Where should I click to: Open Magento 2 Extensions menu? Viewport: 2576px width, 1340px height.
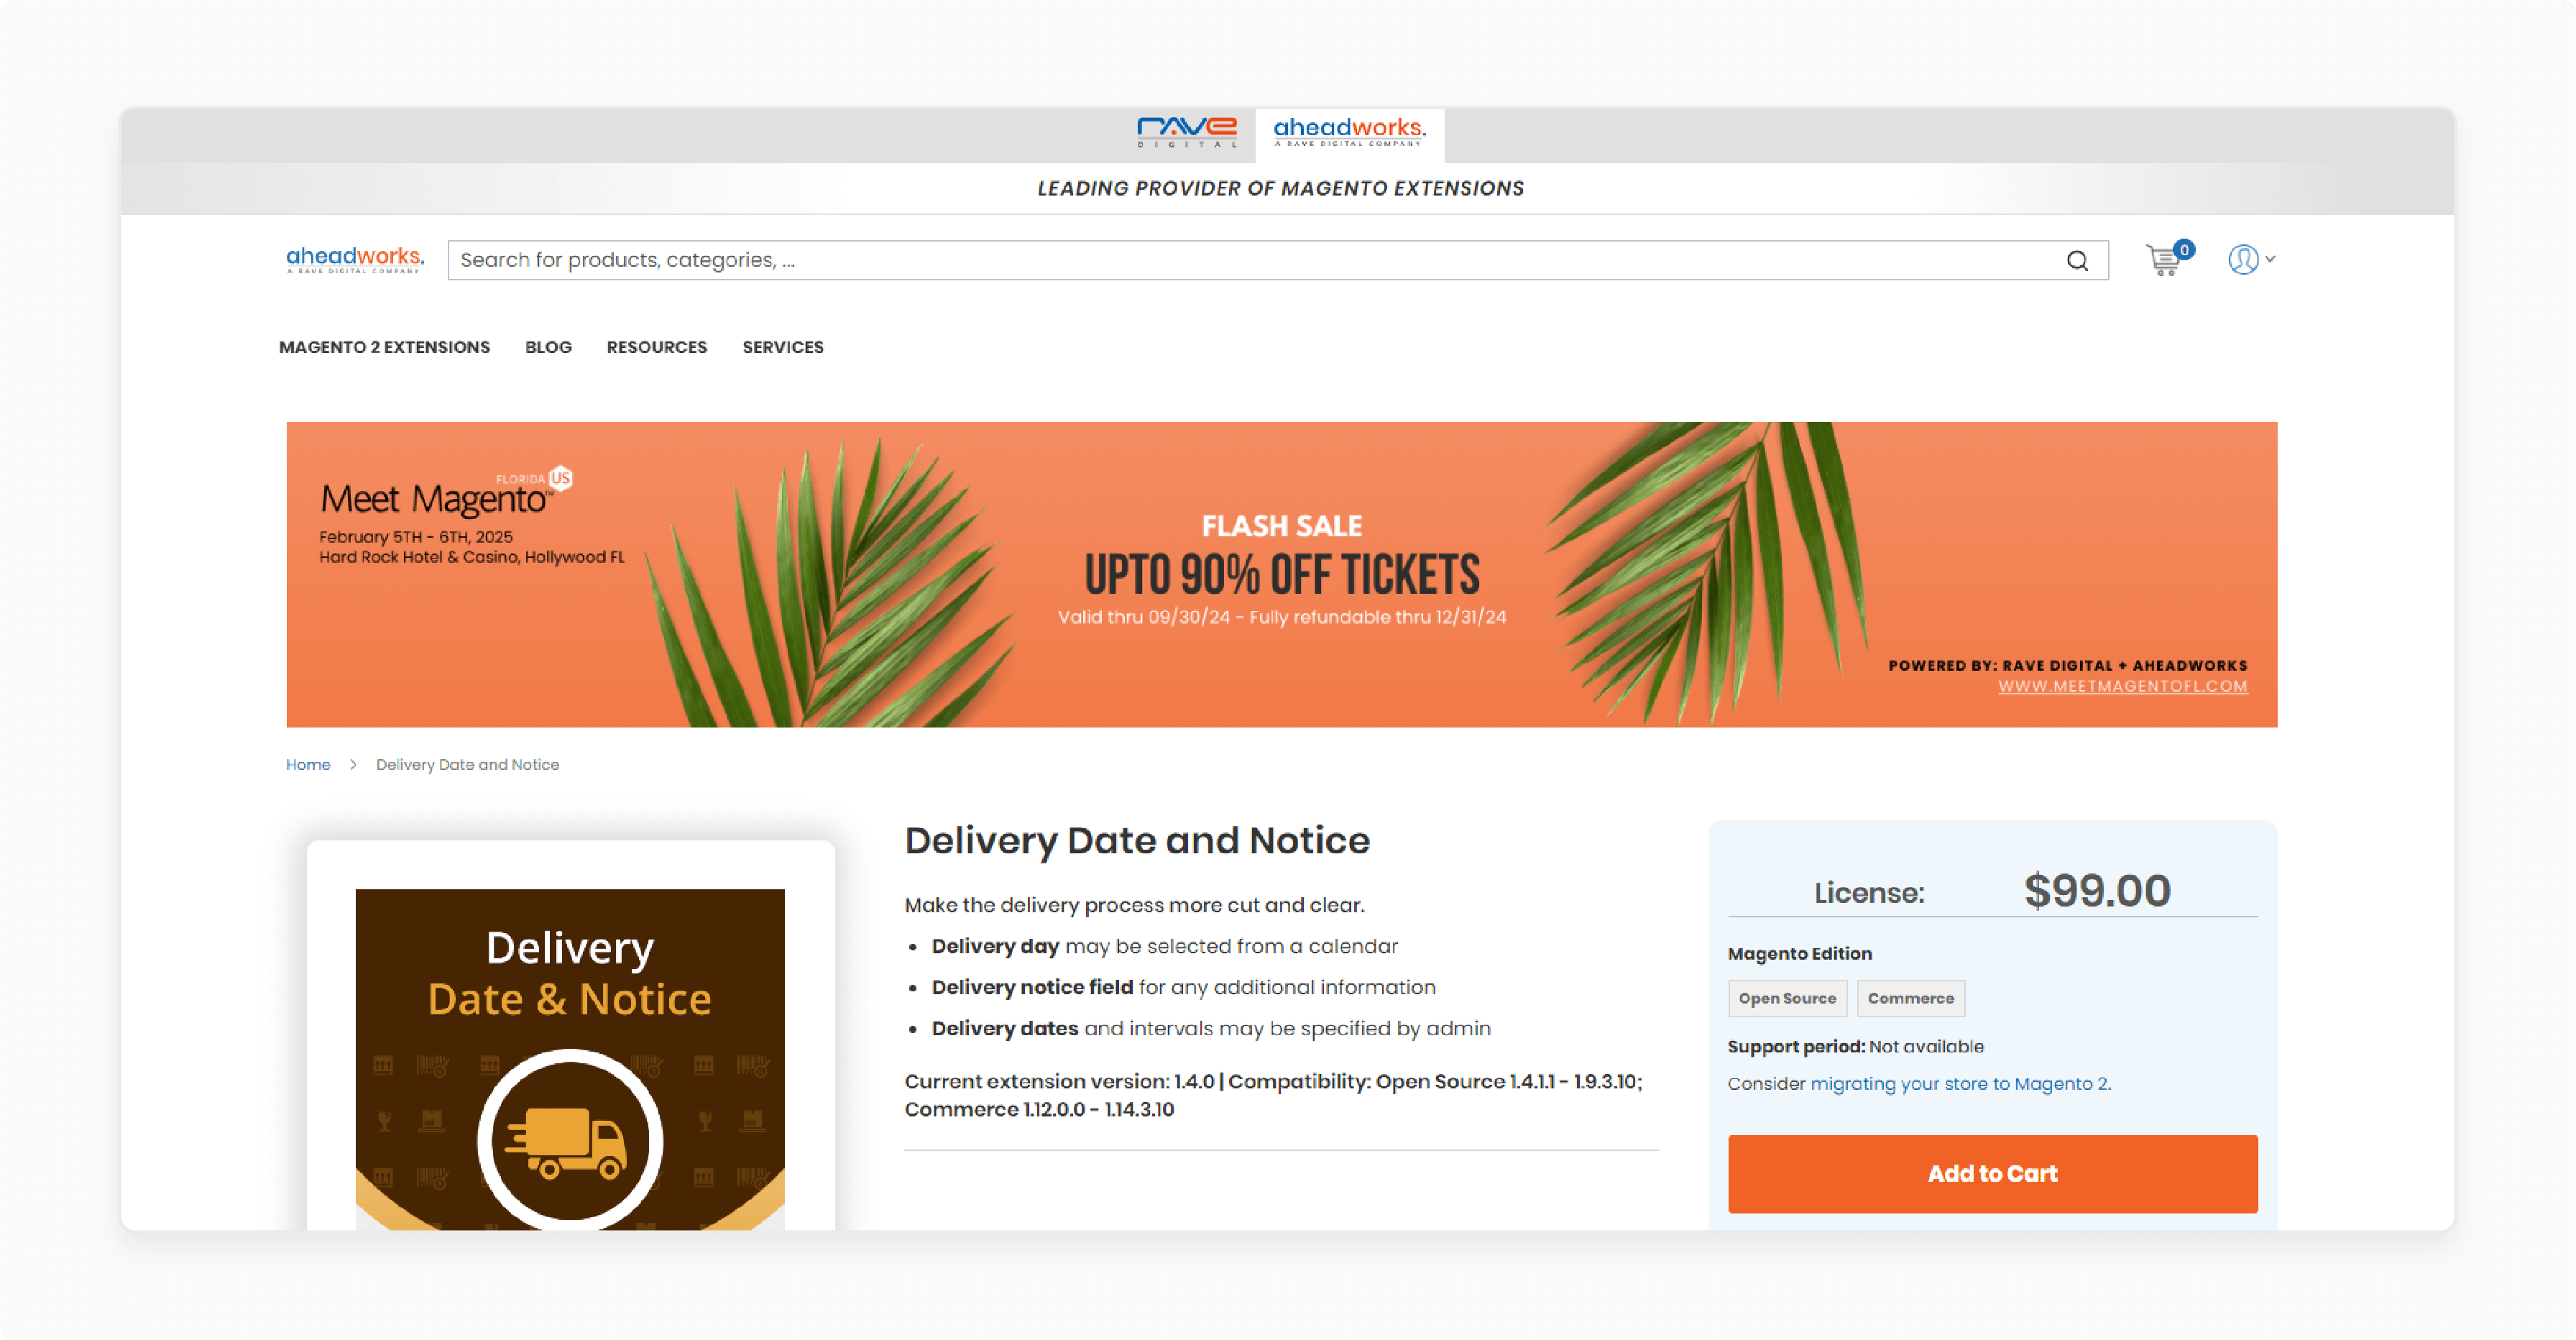tap(384, 347)
